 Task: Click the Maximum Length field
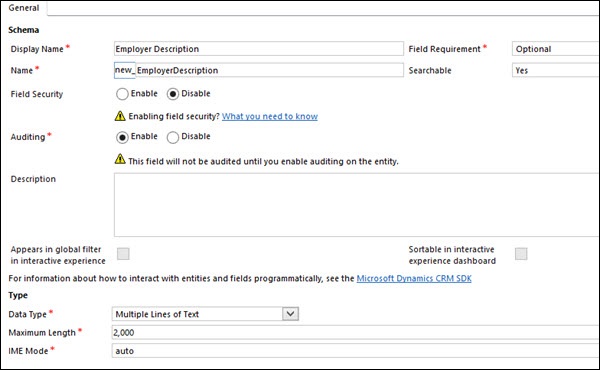click(x=355, y=332)
